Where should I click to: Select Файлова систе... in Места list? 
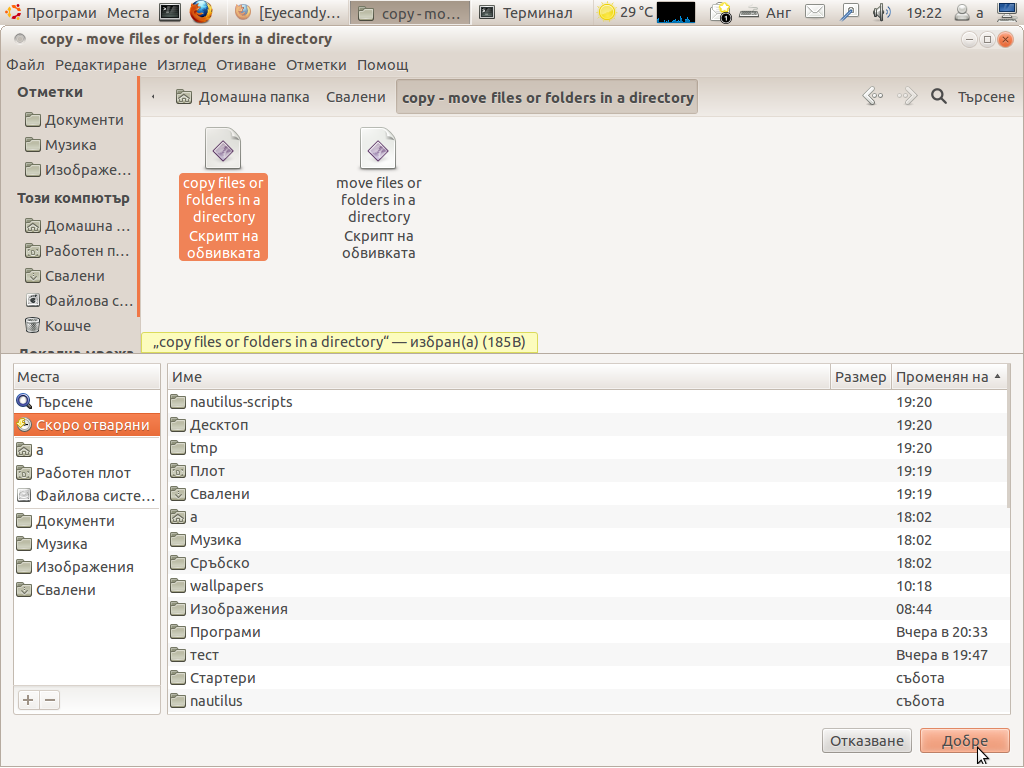pyautogui.click(x=87, y=496)
